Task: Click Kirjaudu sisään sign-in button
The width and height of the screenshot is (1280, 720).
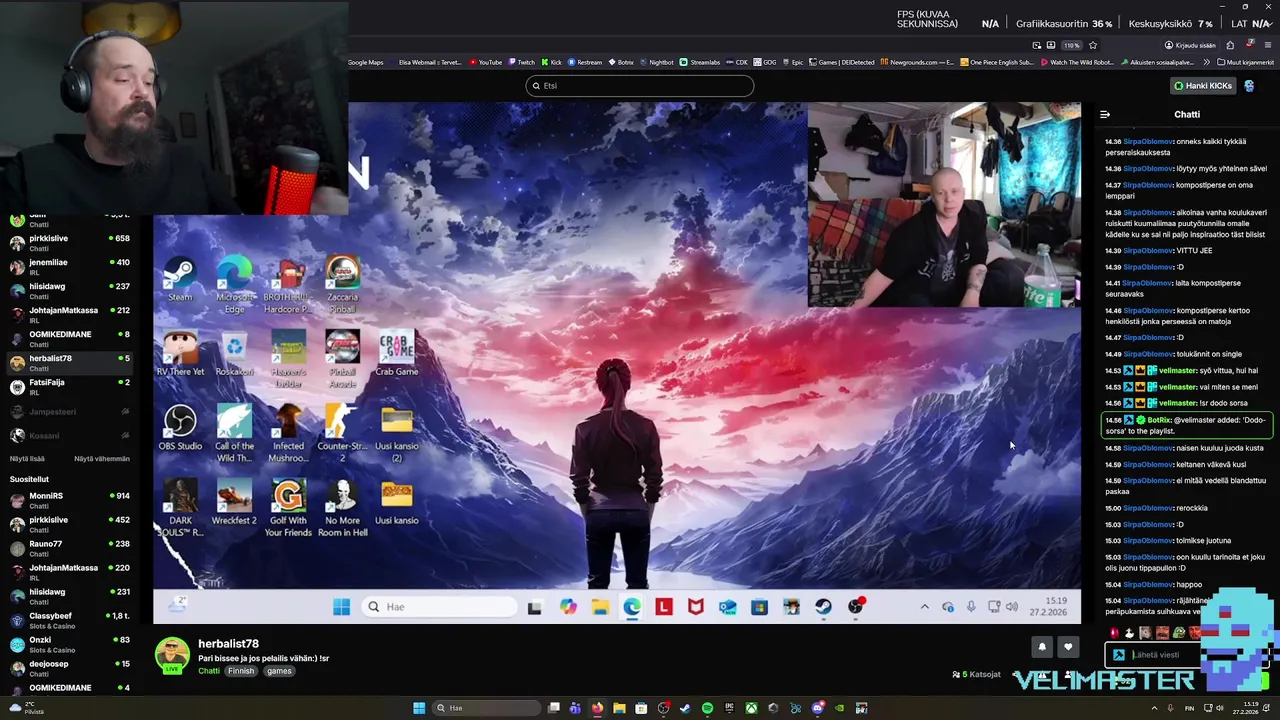Action: click(x=1190, y=45)
